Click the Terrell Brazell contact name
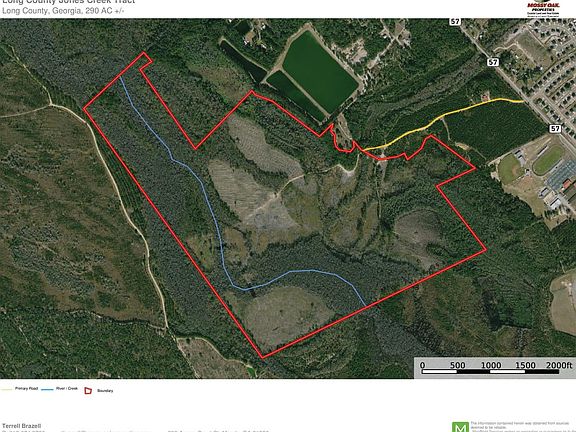576x432 pixels. coord(21,426)
